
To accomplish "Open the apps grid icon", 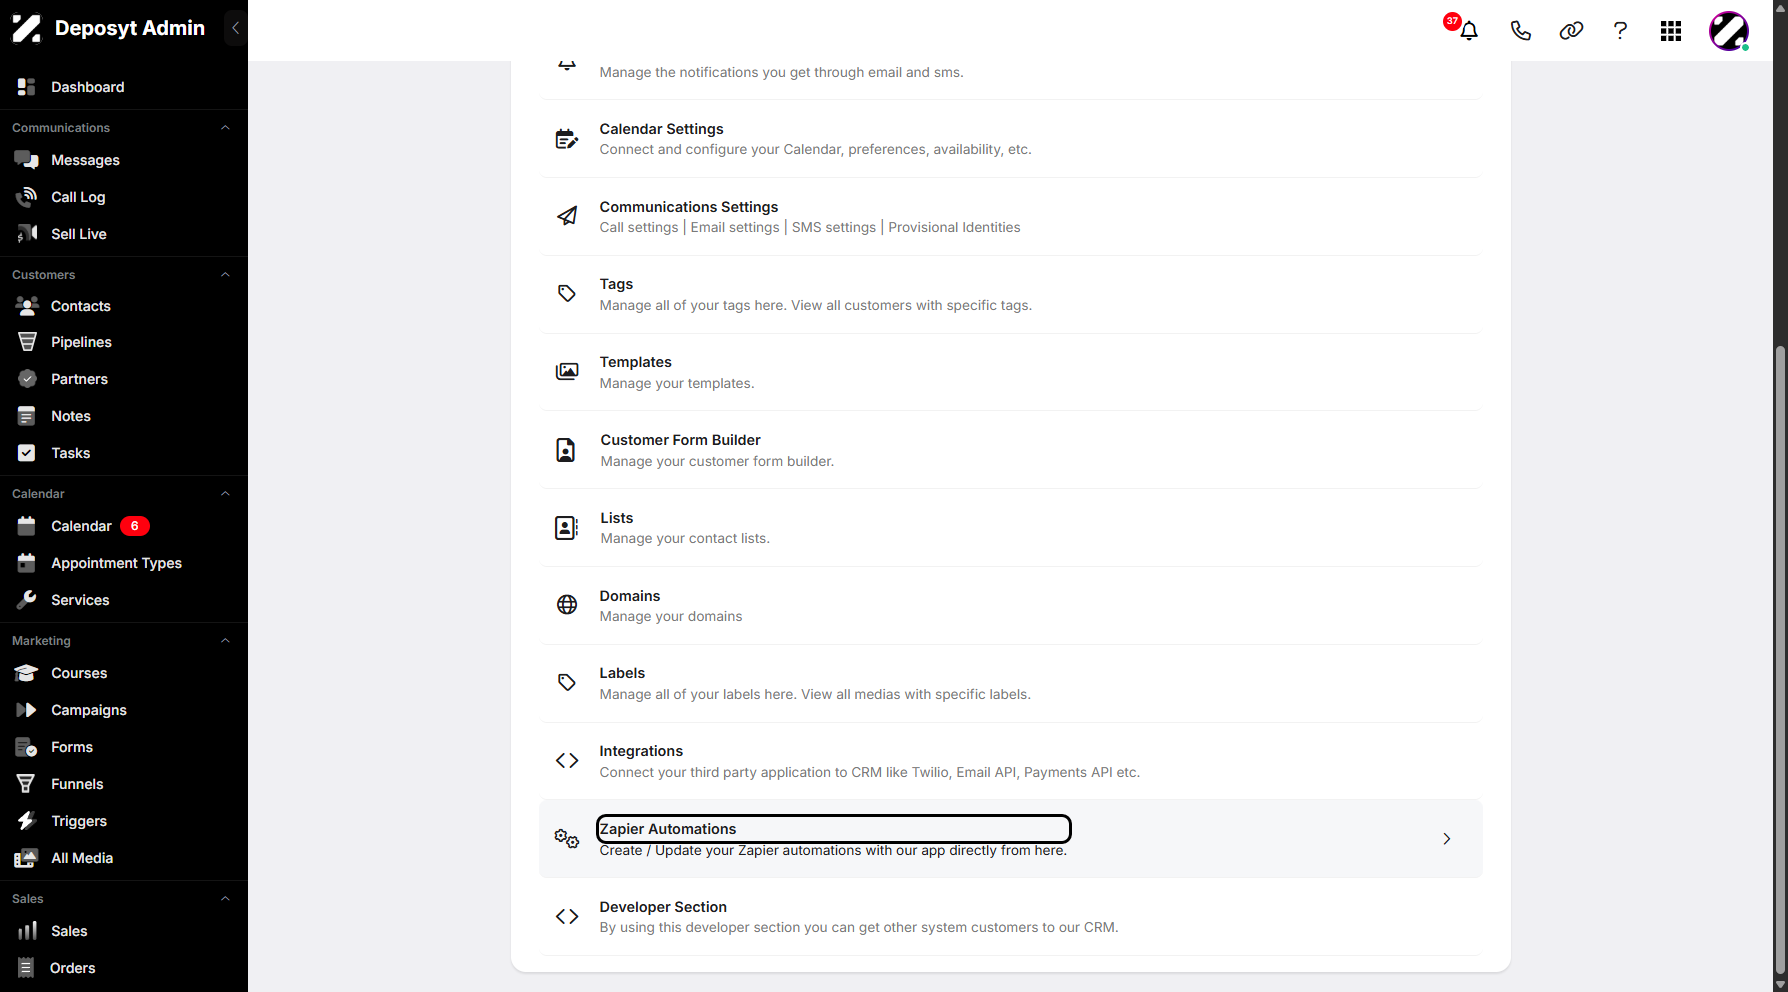I will (1671, 31).
